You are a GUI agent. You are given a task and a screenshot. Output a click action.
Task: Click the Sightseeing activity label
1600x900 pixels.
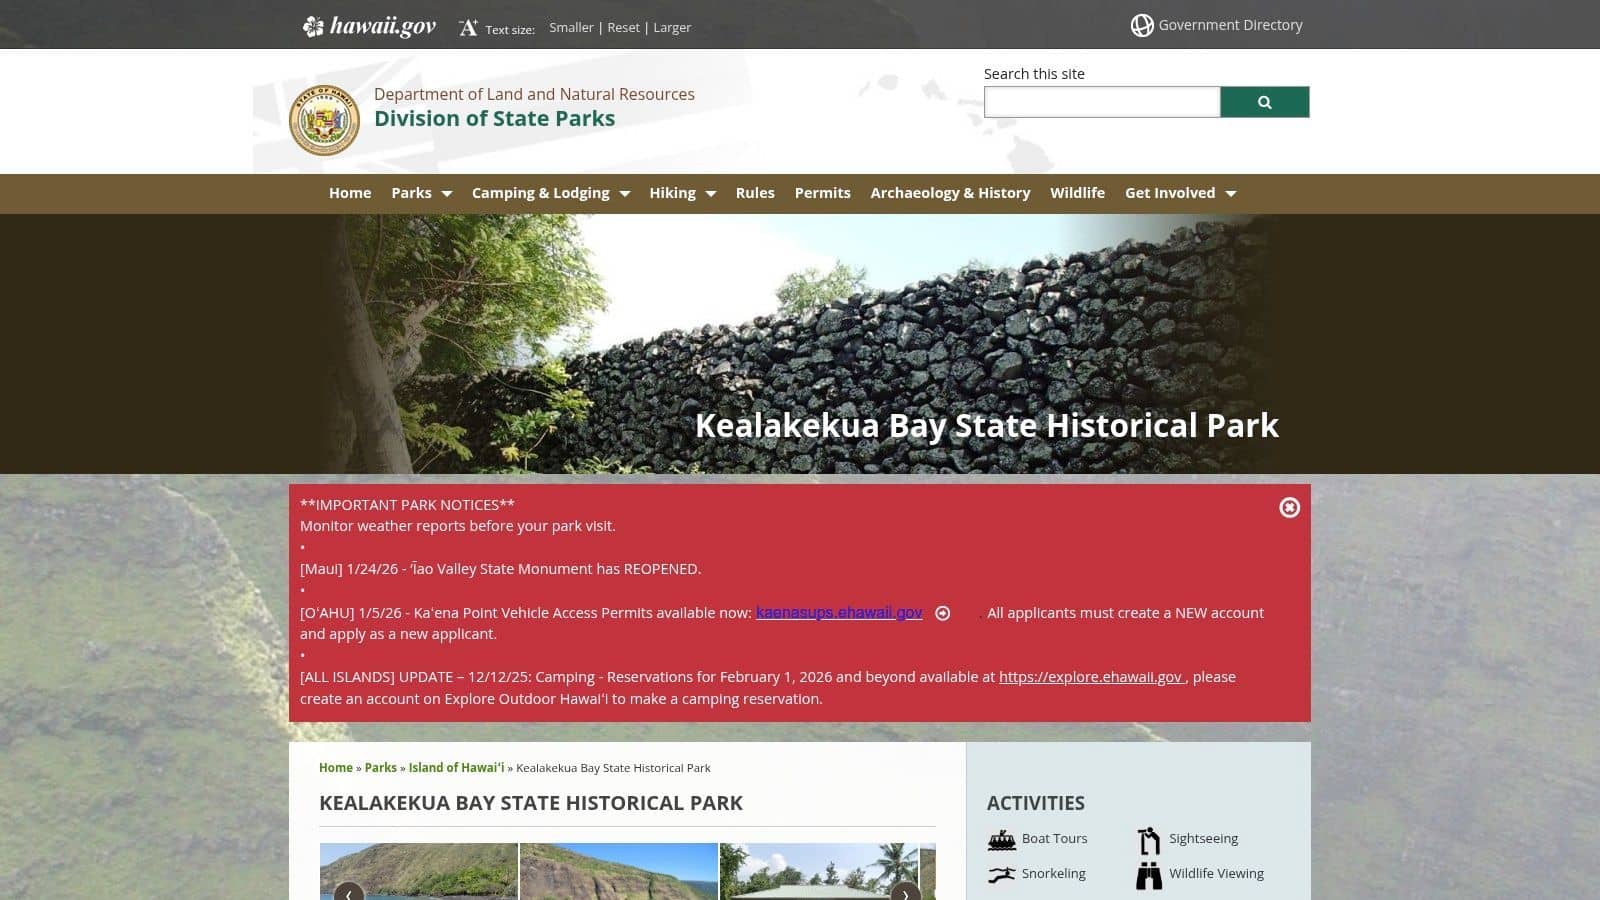pyautogui.click(x=1203, y=839)
